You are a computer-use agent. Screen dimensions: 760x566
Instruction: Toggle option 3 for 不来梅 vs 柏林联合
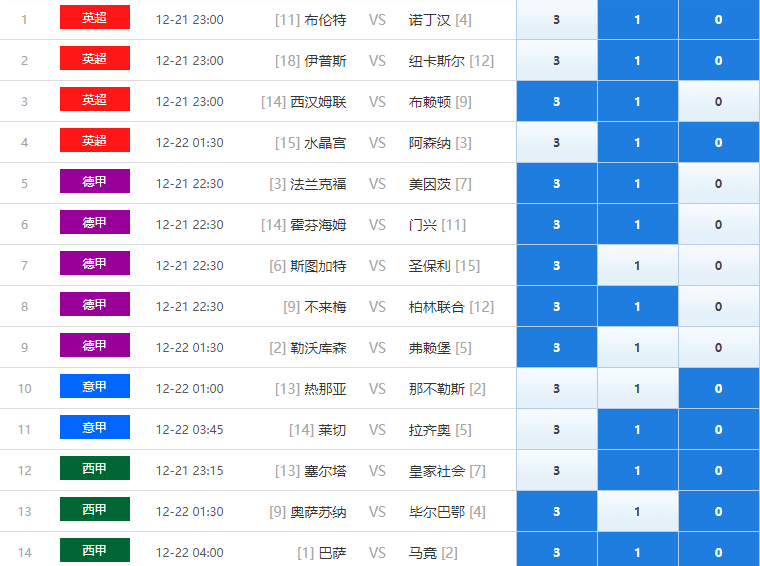pos(557,306)
